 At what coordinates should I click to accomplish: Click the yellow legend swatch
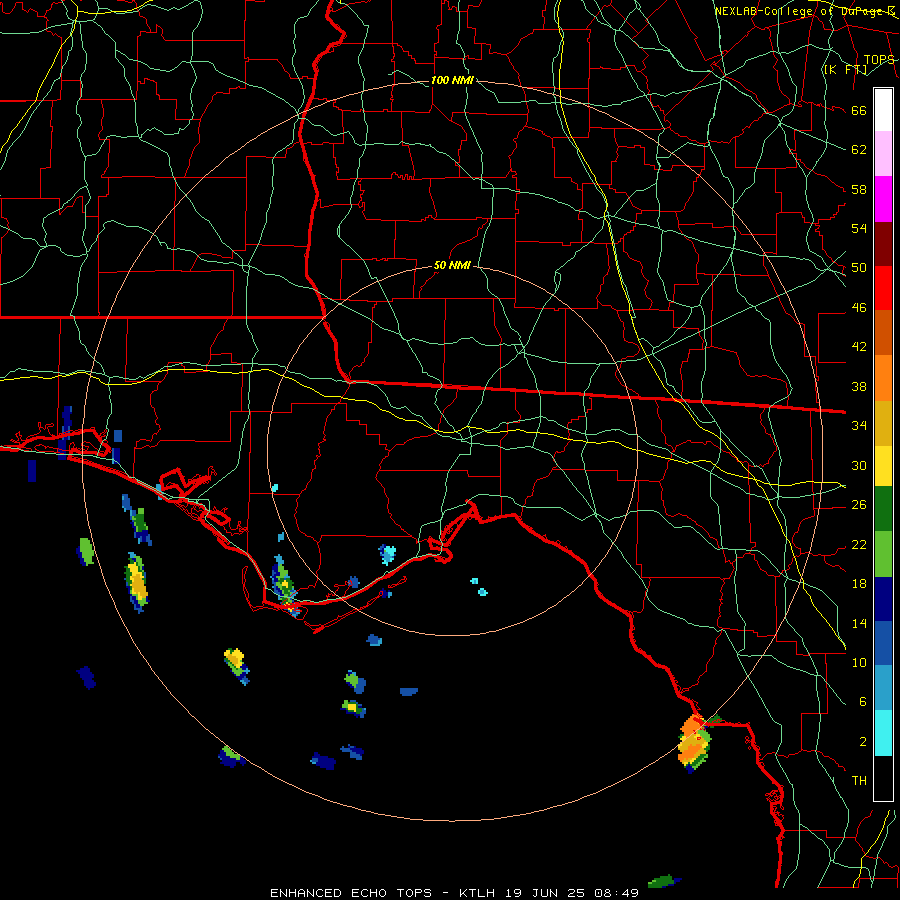883,465
